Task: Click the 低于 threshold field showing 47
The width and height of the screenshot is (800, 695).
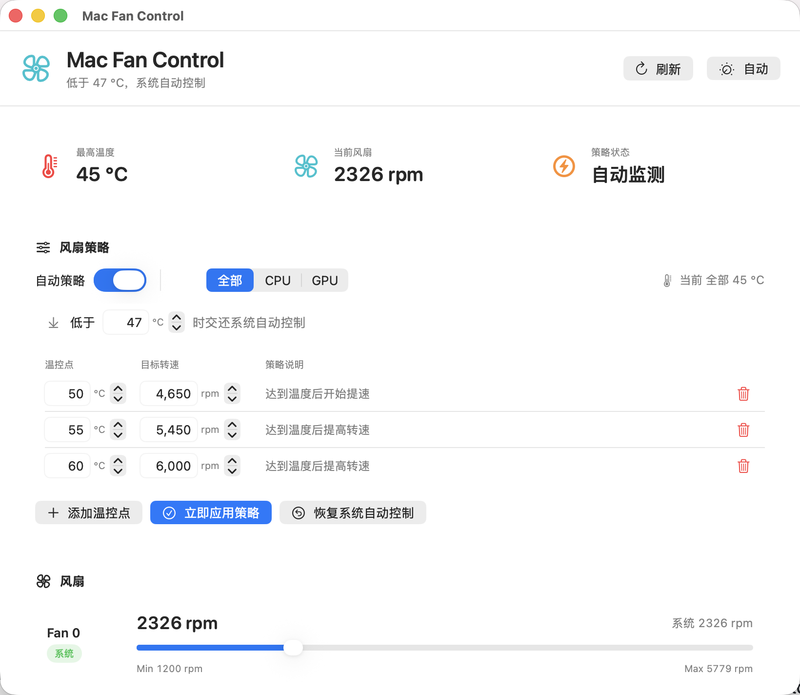Action: pyautogui.click(x=126, y=322)
